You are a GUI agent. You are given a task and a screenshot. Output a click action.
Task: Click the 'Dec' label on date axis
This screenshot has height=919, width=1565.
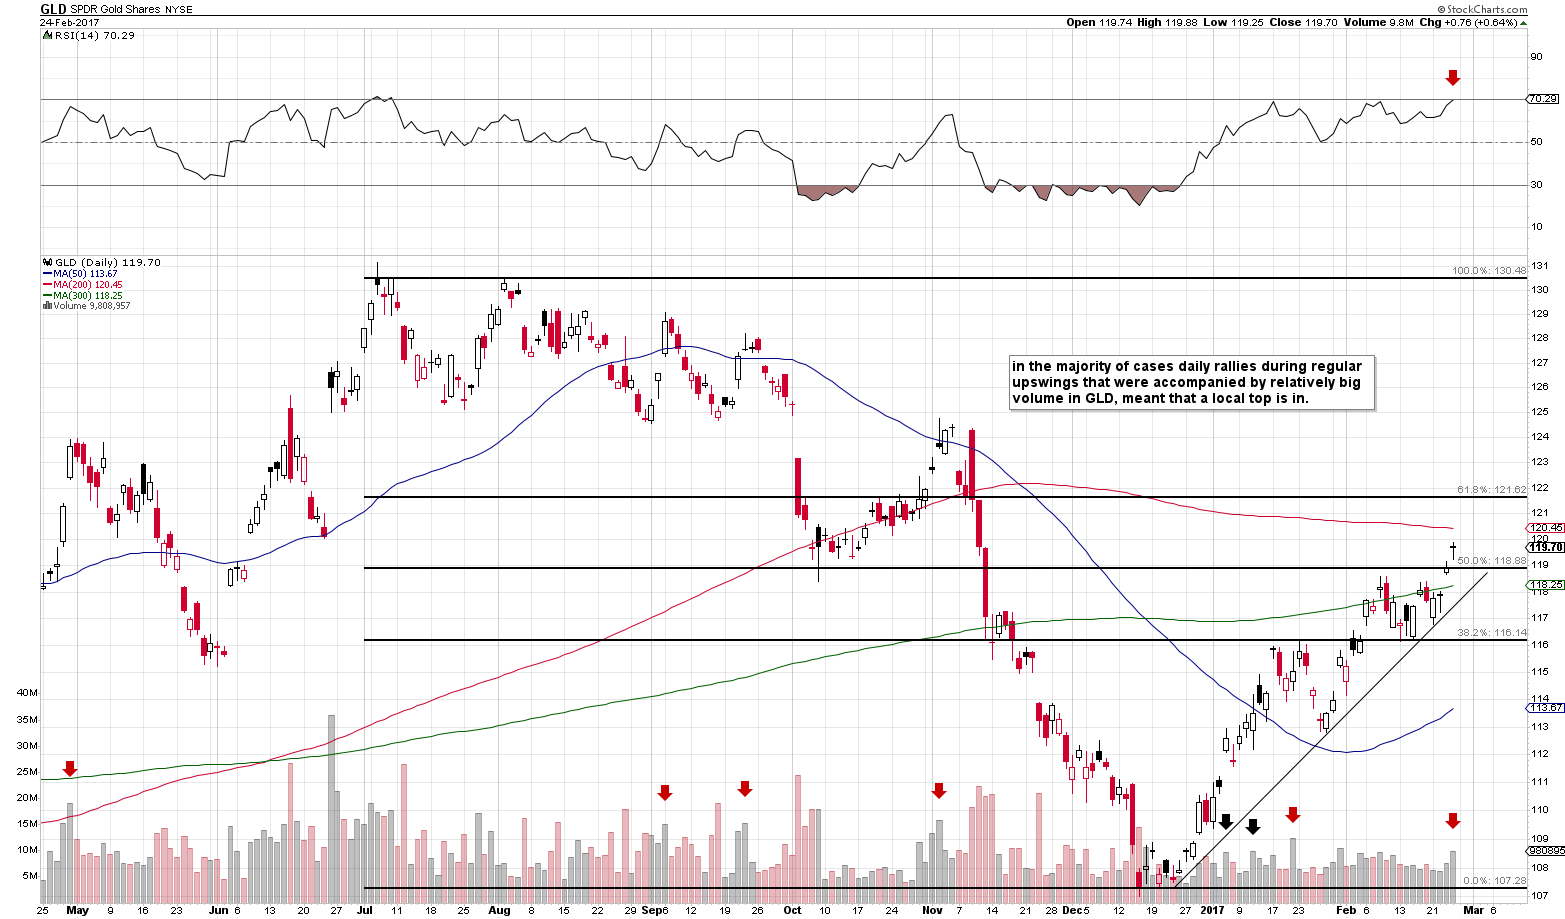[x=1073, y=911]
